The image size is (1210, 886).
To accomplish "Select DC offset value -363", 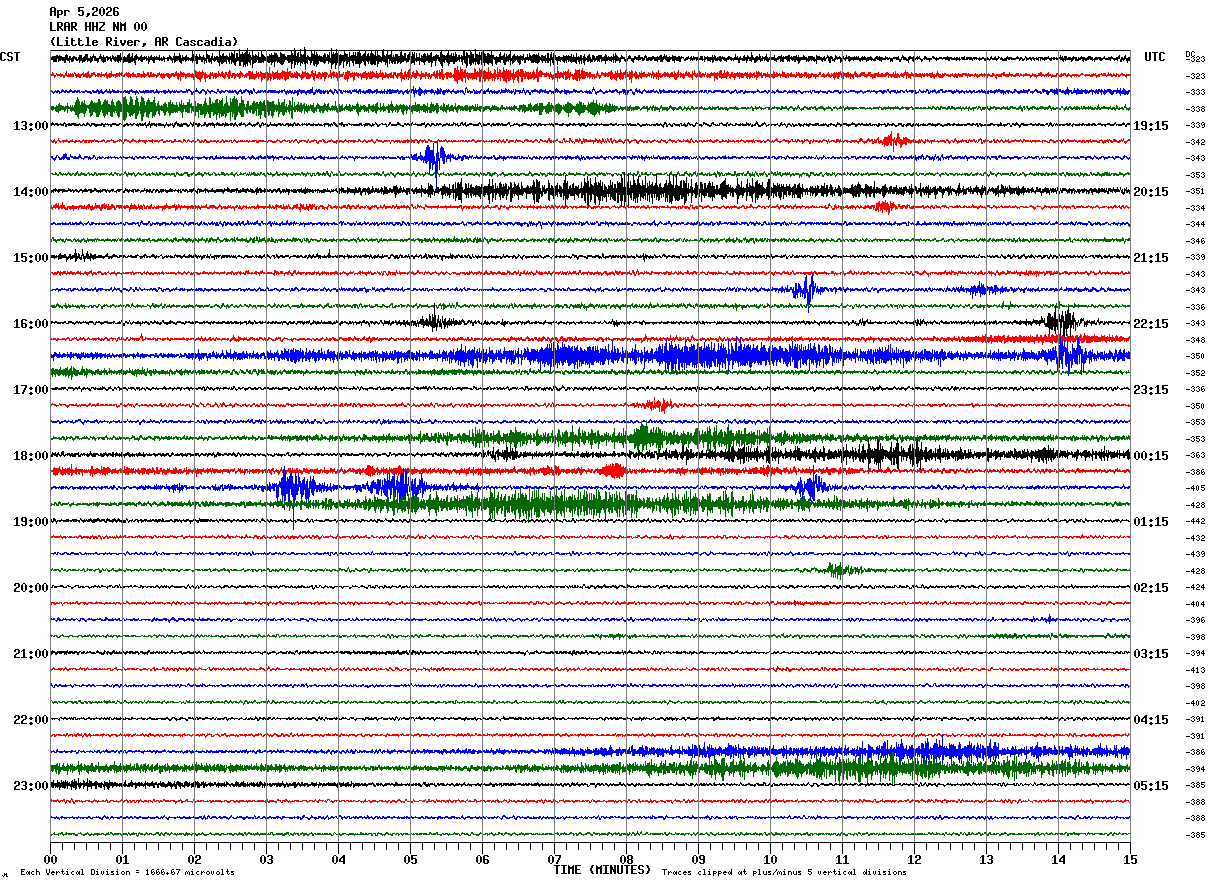I will pyautogui.click(x=1194, y=455).
